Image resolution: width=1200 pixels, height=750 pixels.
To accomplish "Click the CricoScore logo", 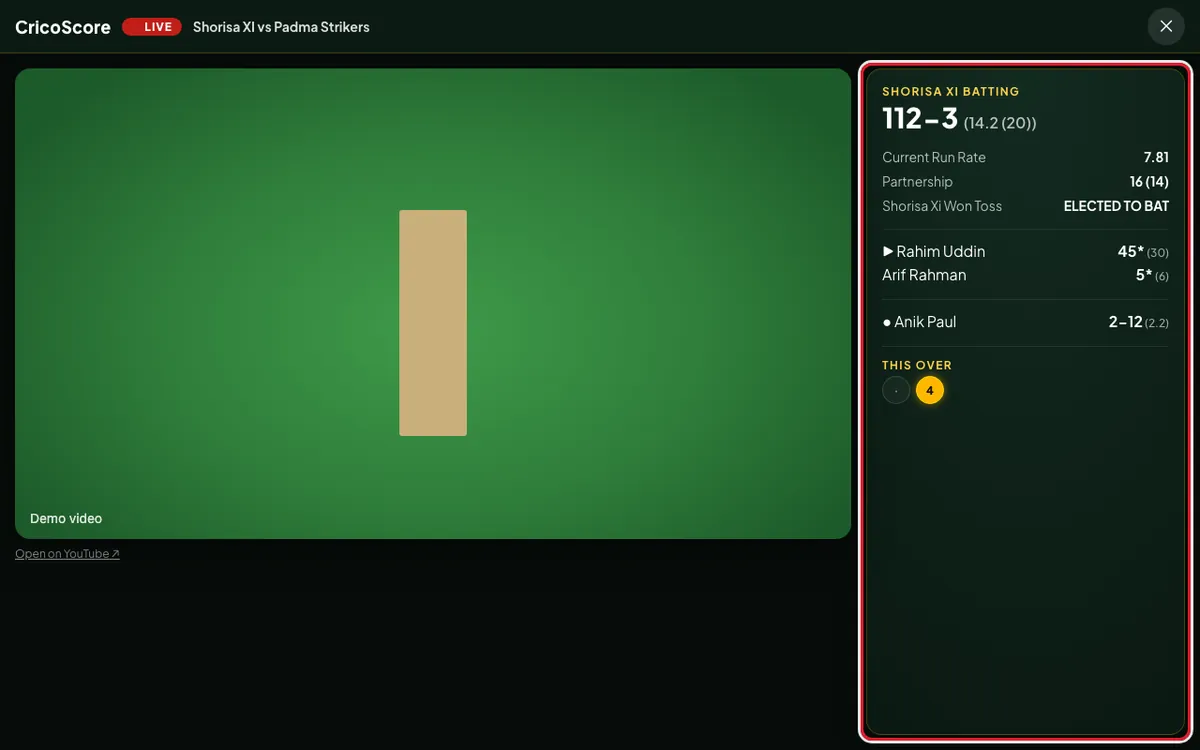I will (x=63, y=27).
